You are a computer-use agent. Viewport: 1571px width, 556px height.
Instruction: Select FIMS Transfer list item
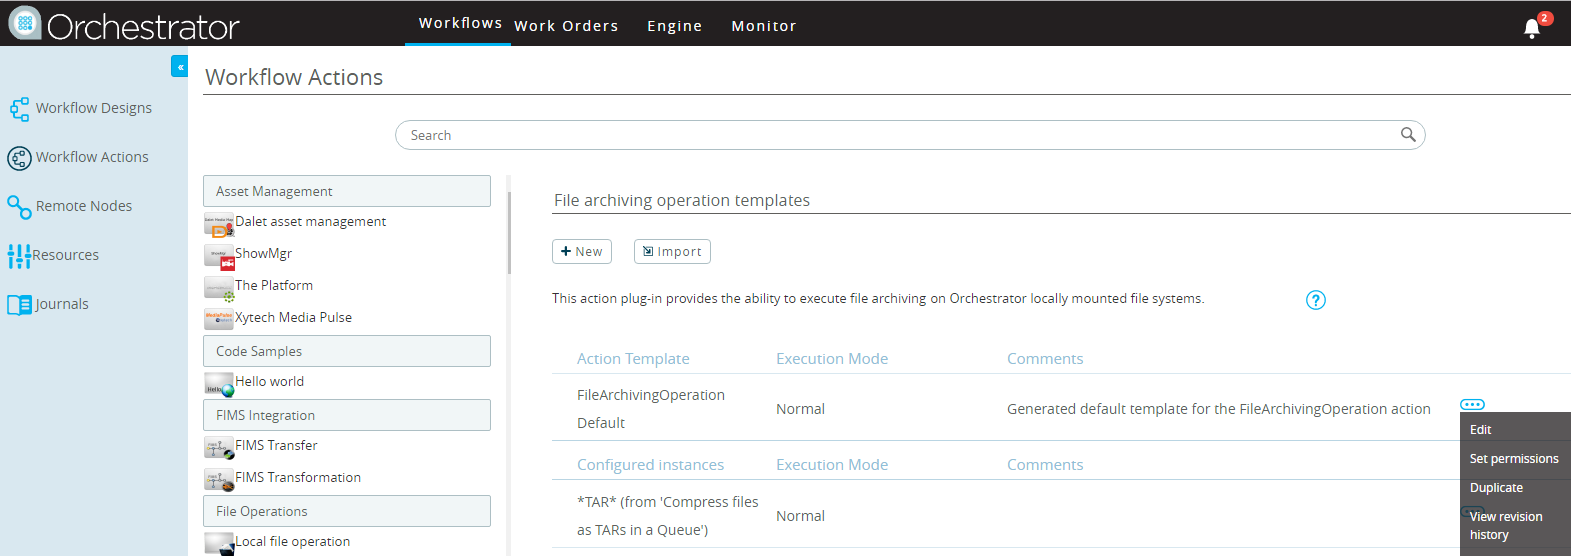click(276, 445)
